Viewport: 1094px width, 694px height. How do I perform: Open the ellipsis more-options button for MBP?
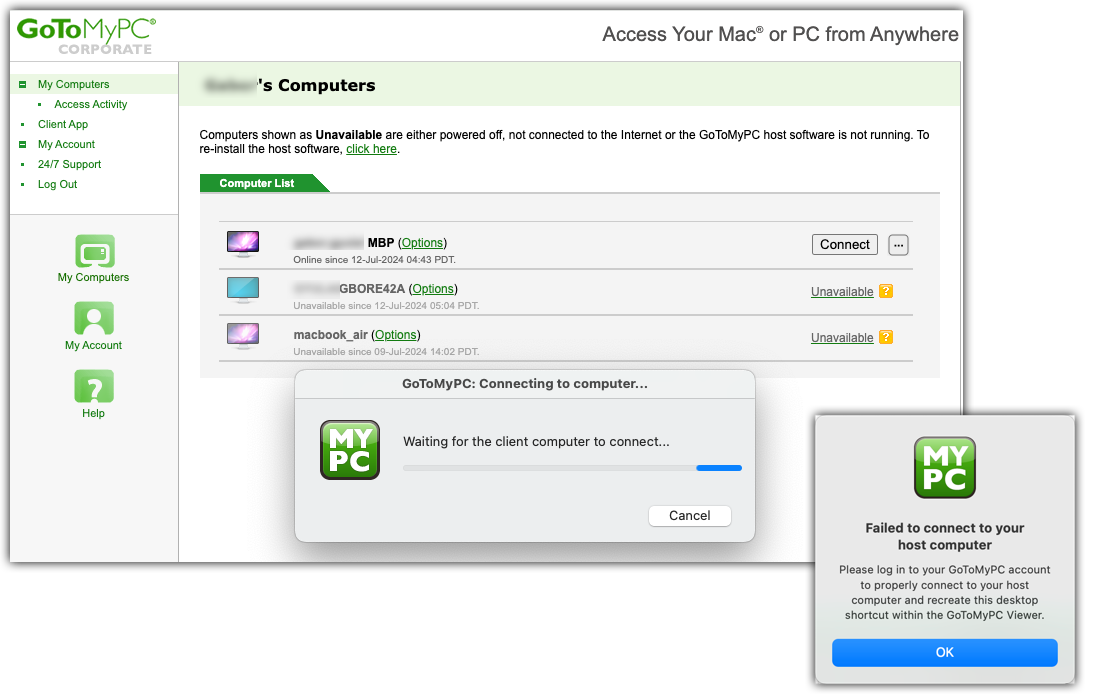click(x=899, y=245)
